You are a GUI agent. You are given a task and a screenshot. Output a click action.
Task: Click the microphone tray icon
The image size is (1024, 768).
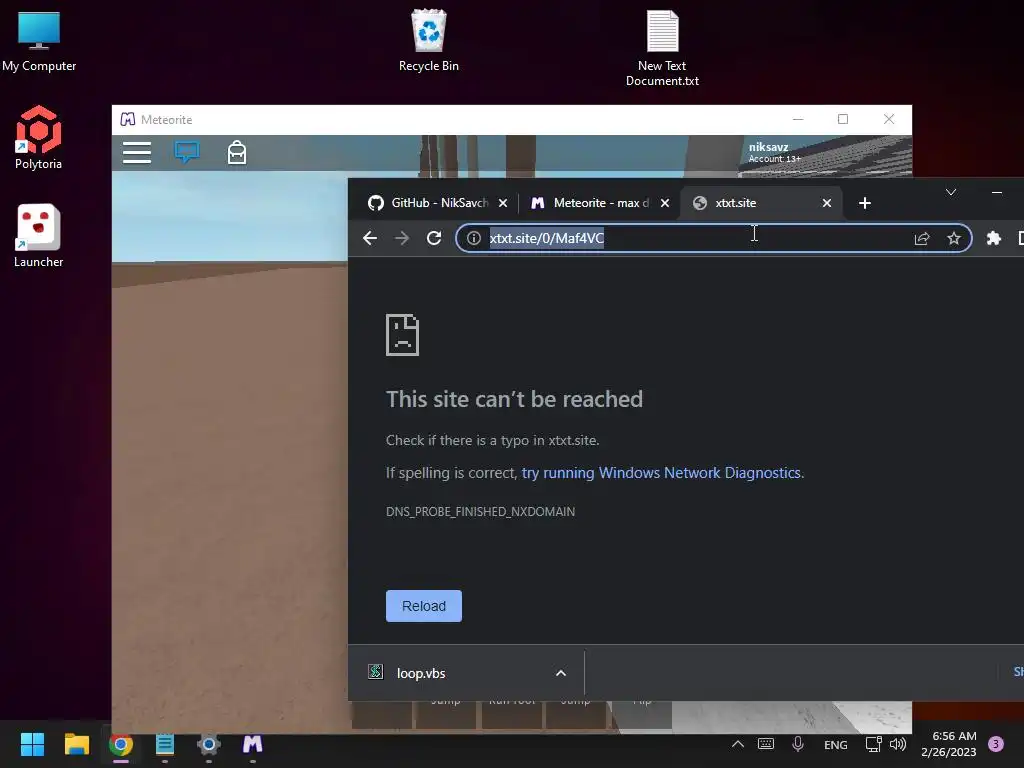[798, 744]
